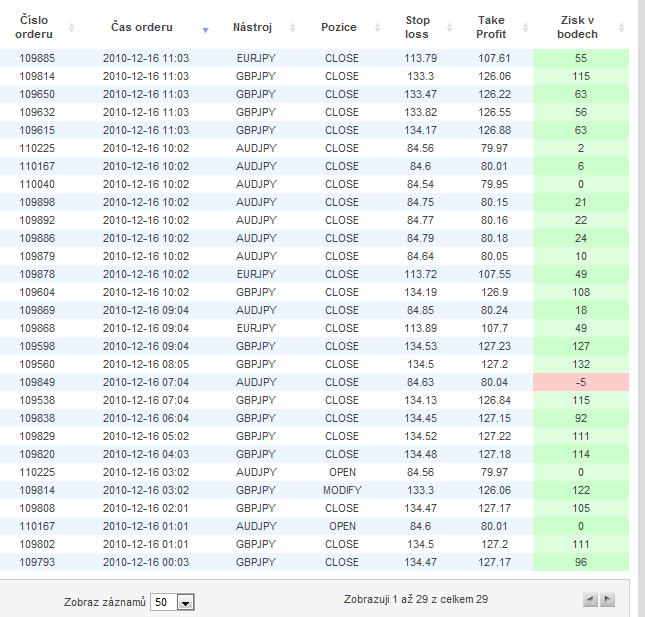645x617 pixels.
Task: Click the Zobrazuji 1 až 29 status text
Action: click(x=415, y=600)
